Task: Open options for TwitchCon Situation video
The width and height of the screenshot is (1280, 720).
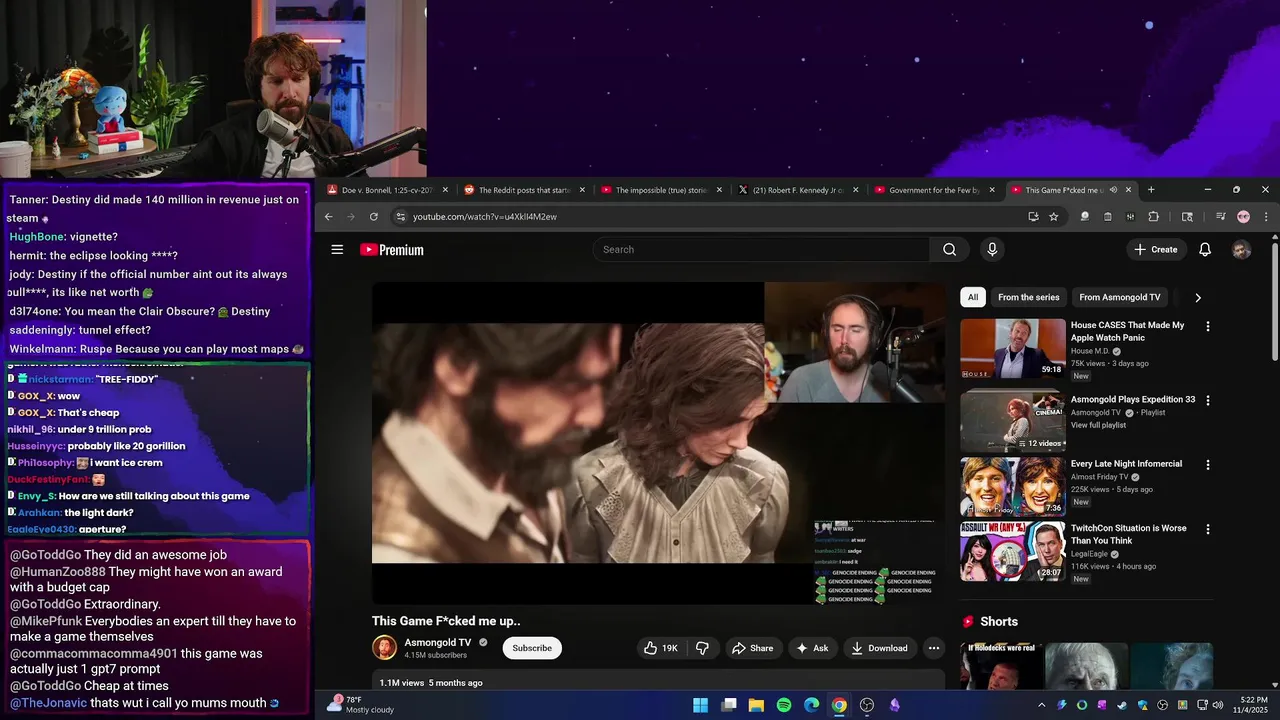Action: coord(1208,529)
